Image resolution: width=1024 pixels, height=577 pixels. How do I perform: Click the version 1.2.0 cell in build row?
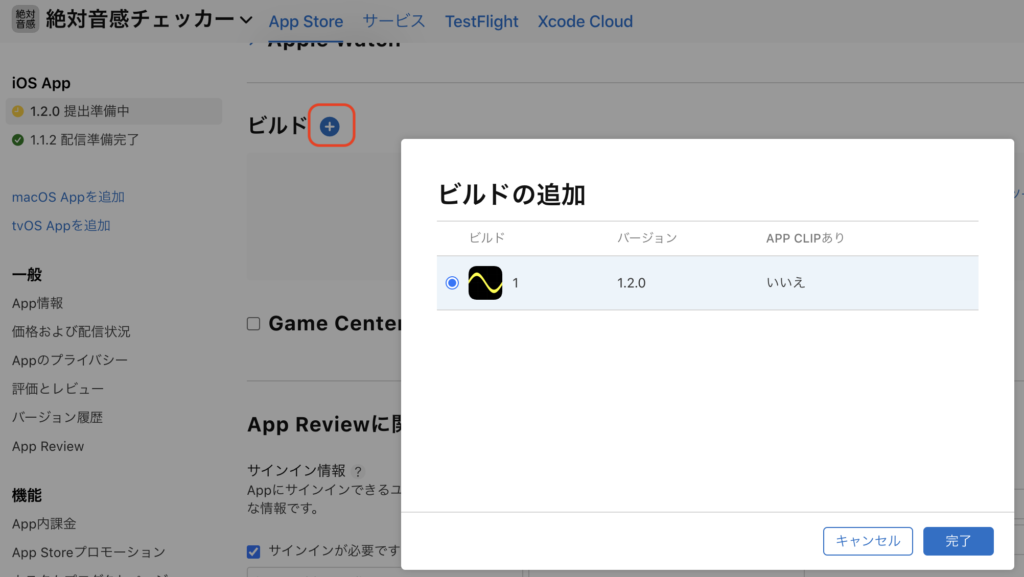(632, 283)
